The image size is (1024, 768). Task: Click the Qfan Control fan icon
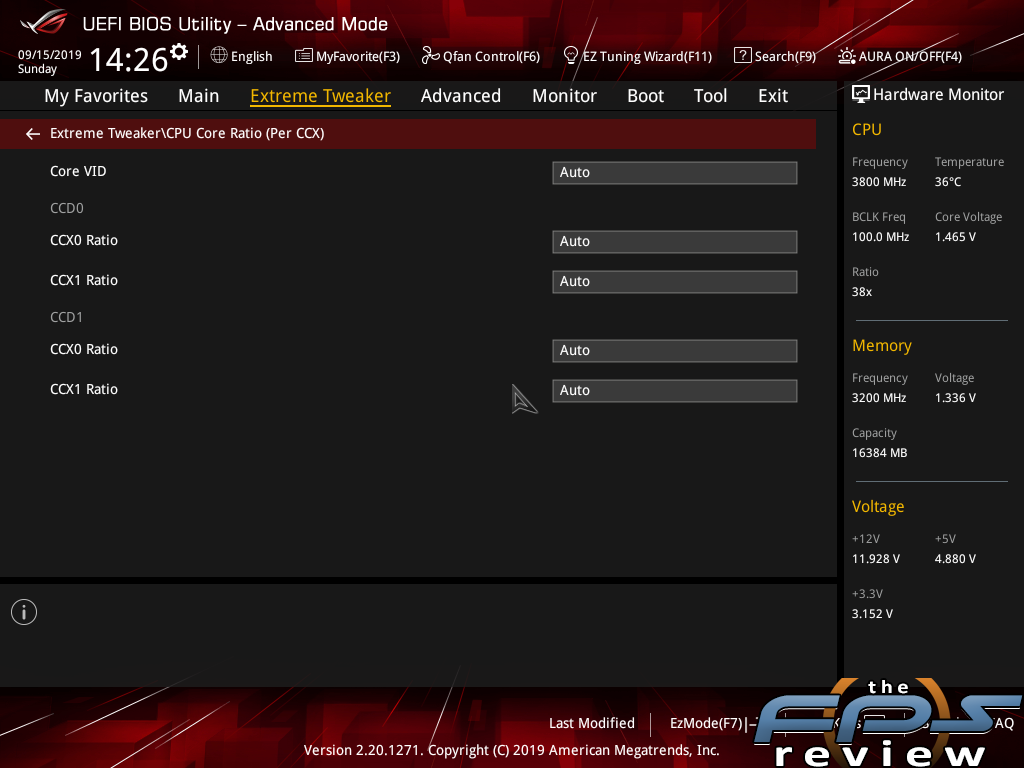coord(430,56)
